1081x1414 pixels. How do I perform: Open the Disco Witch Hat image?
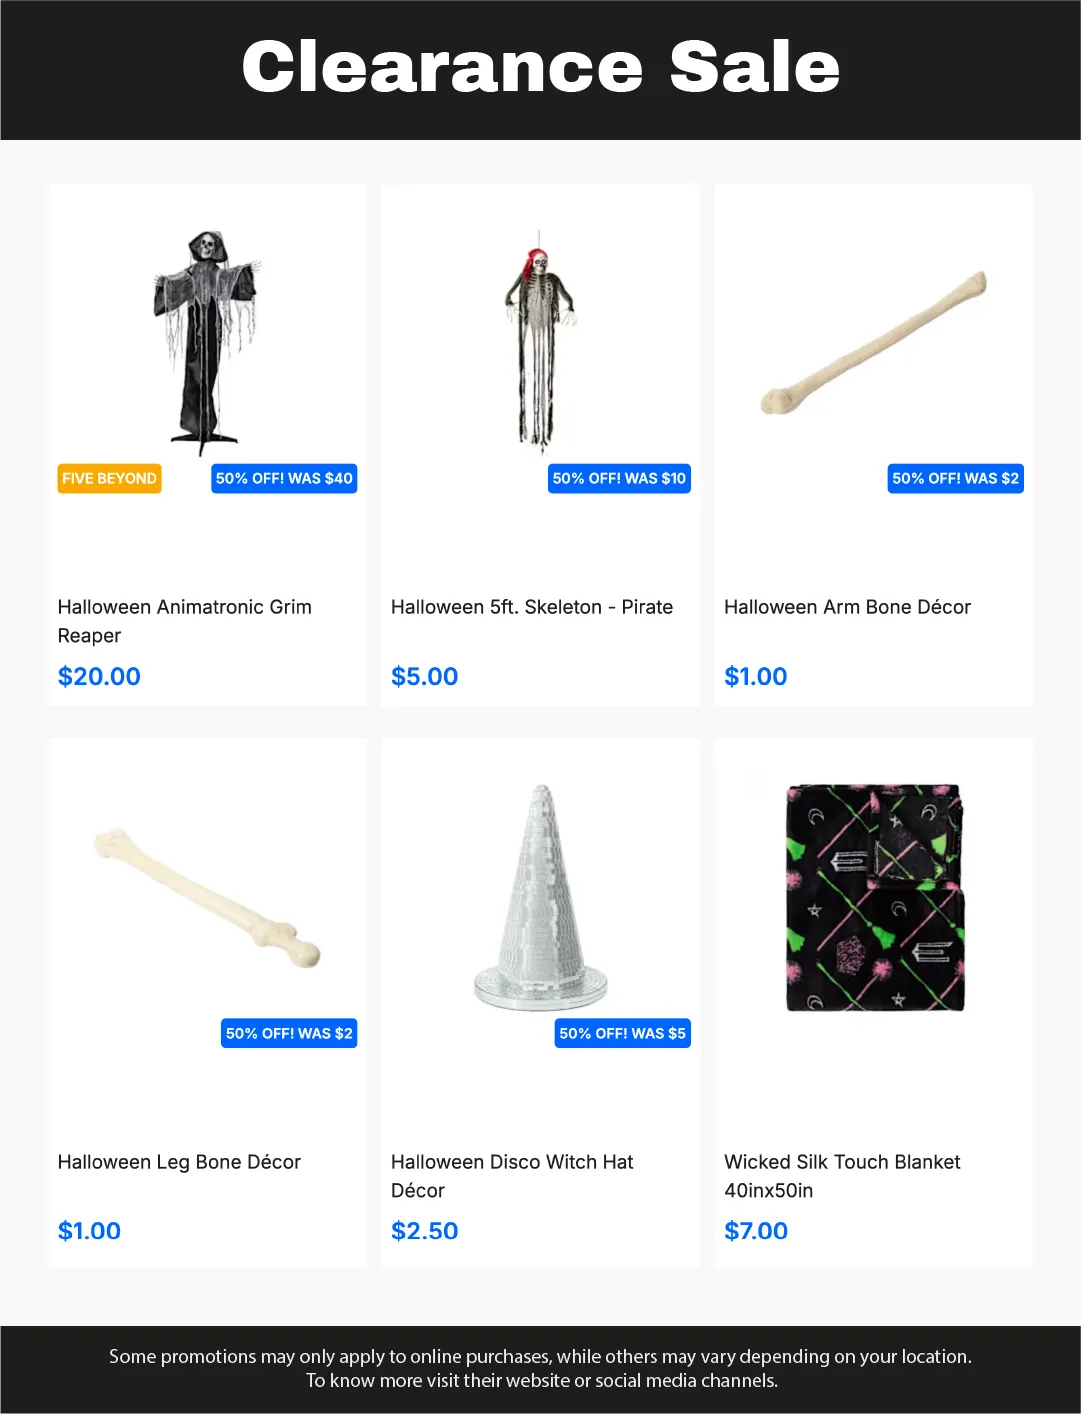(540, 897)
